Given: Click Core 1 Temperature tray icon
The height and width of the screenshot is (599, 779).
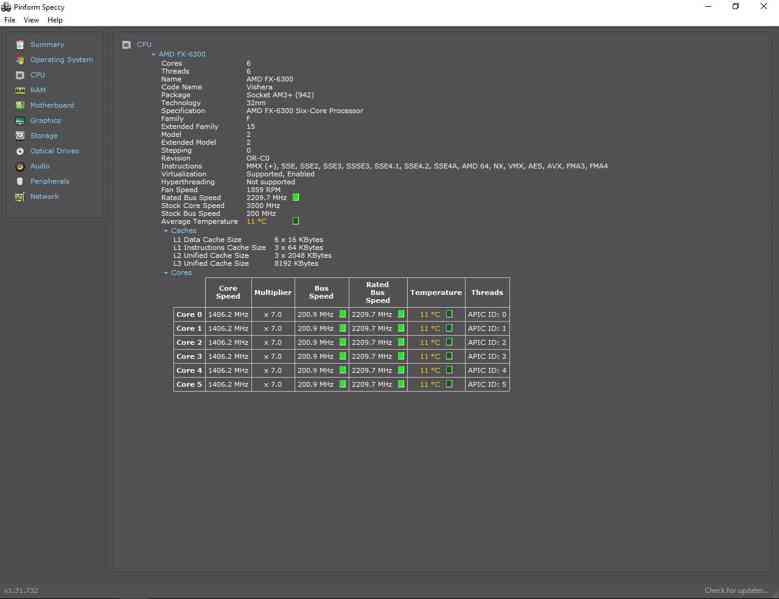Looking at the screenshot, I should [x=449, y=328].
